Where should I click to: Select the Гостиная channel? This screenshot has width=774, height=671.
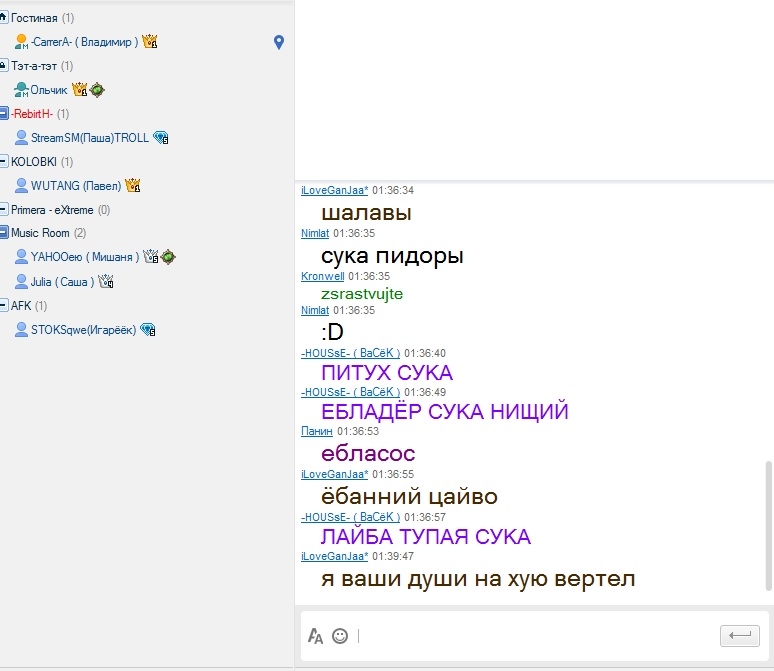click(x=34, y=18)
